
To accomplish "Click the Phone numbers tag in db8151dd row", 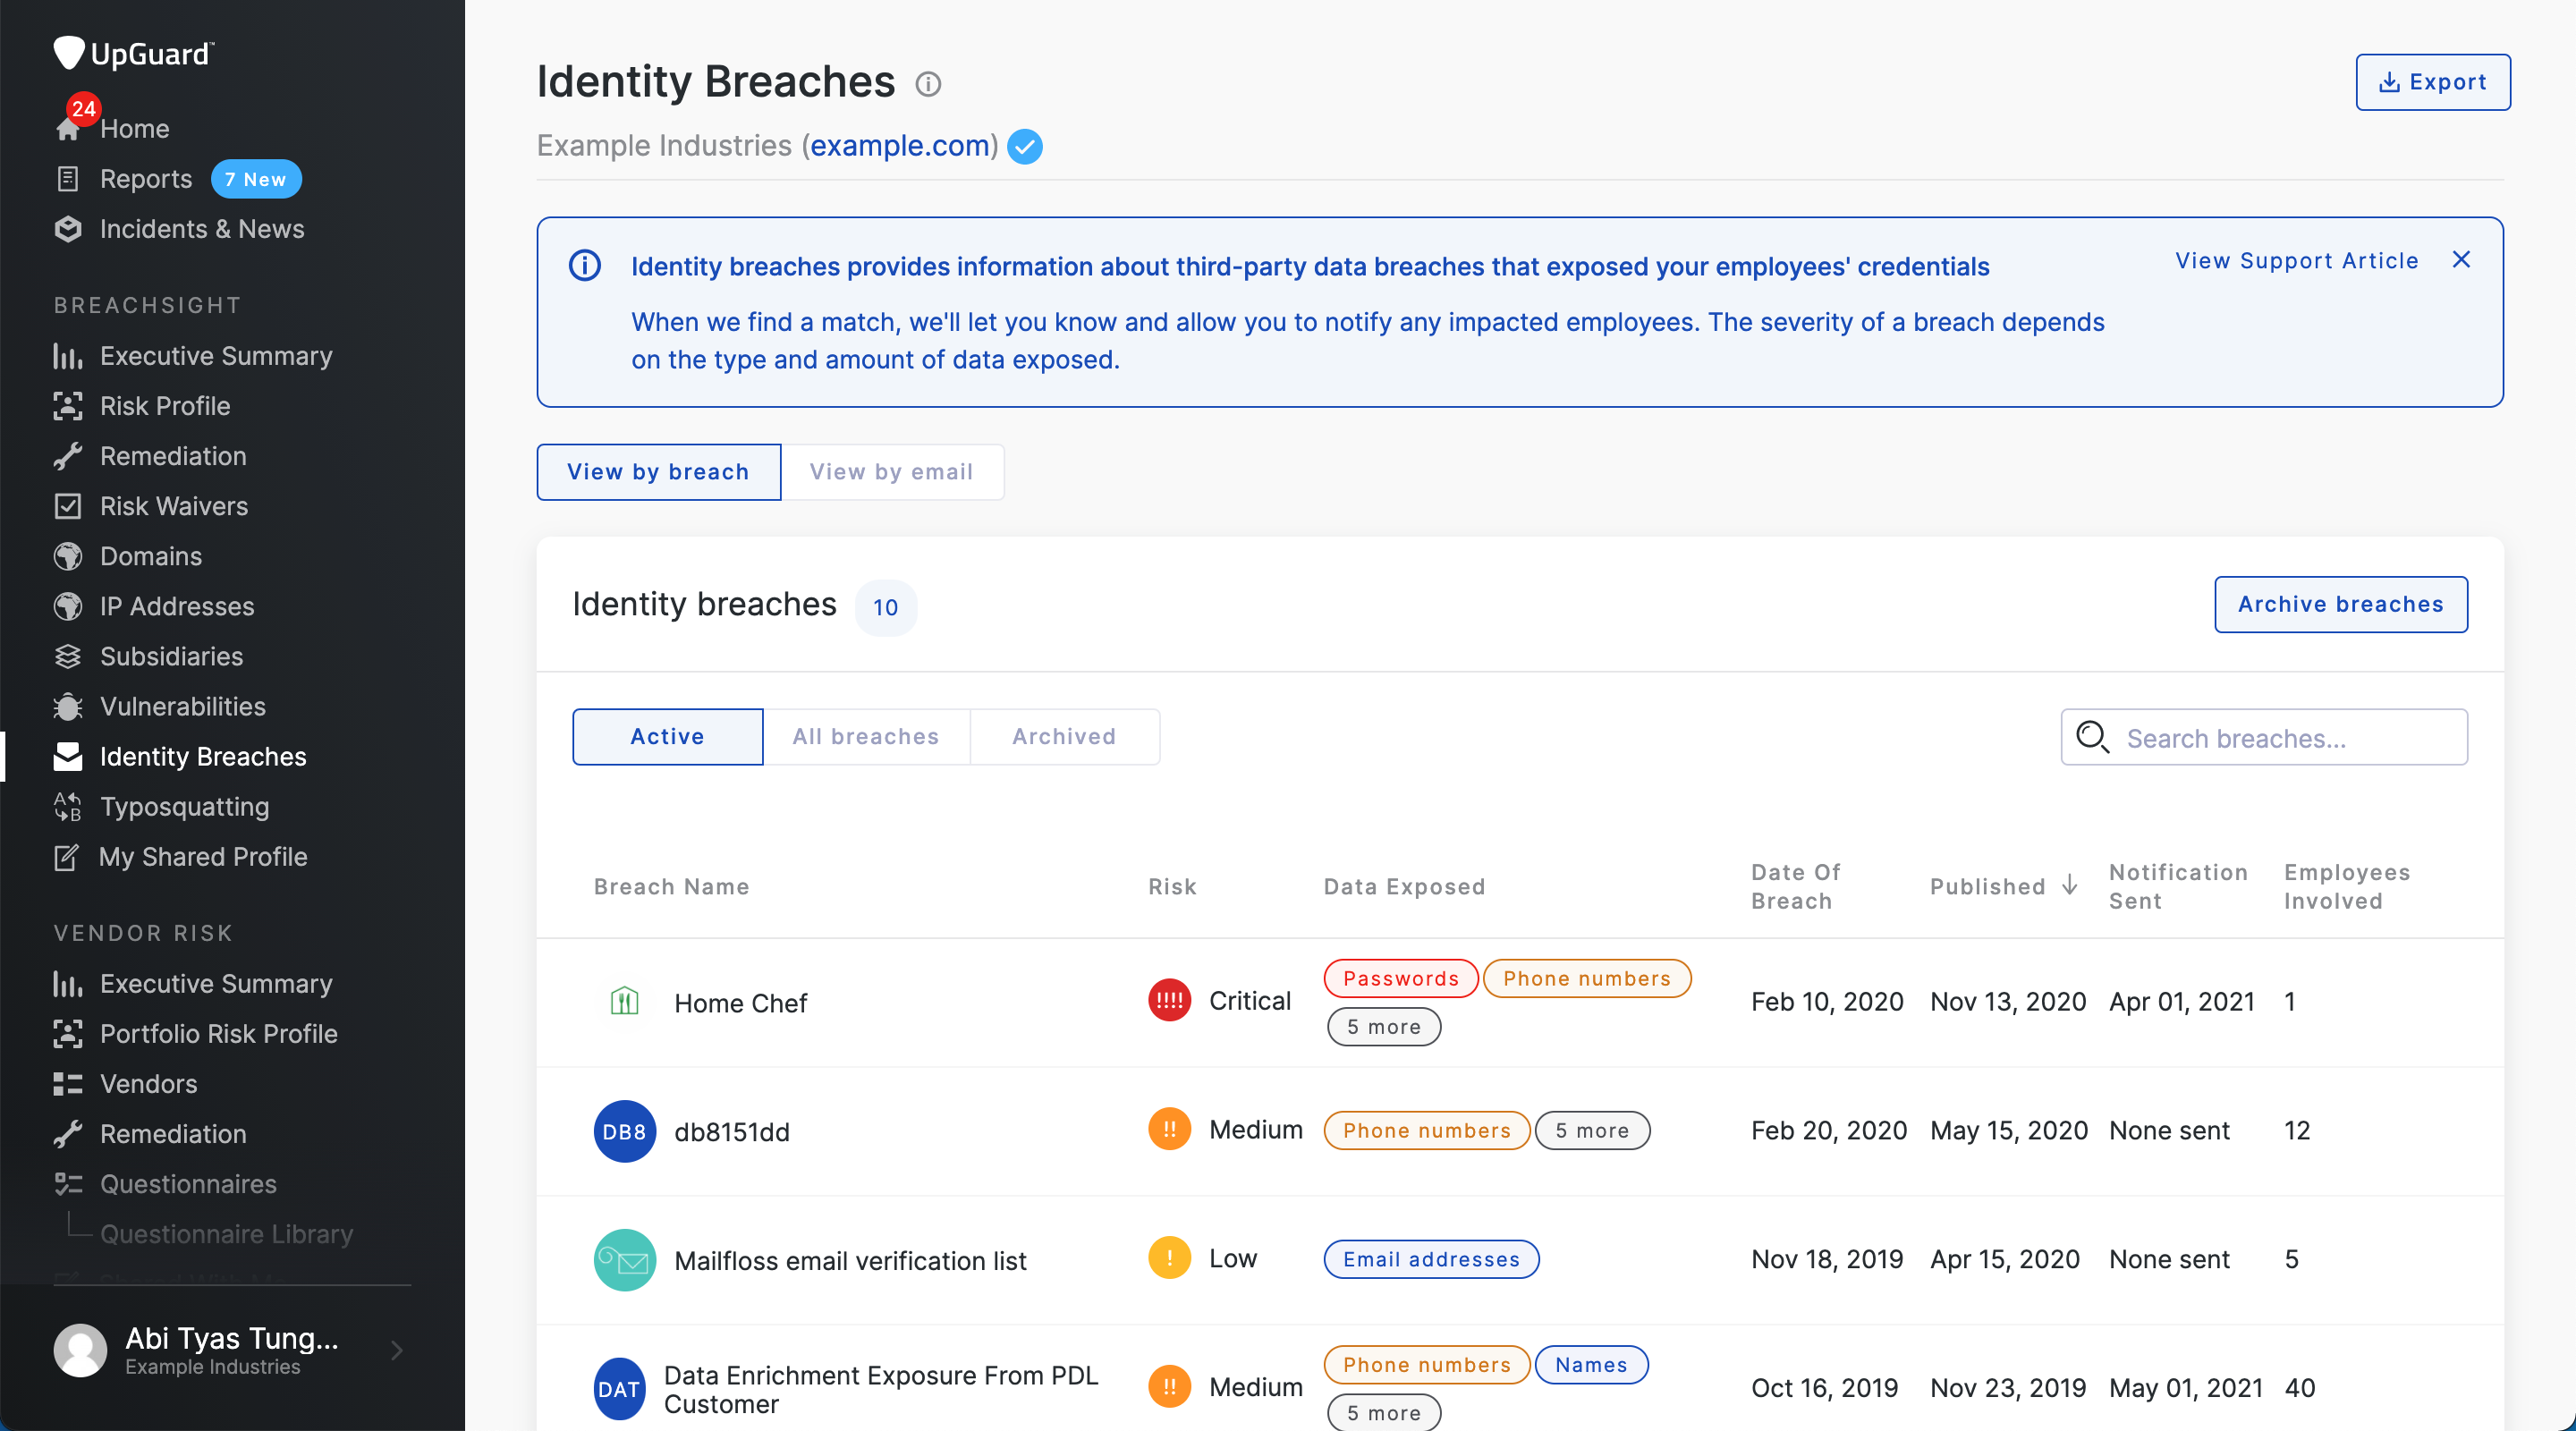I will click(1426, 1130).
